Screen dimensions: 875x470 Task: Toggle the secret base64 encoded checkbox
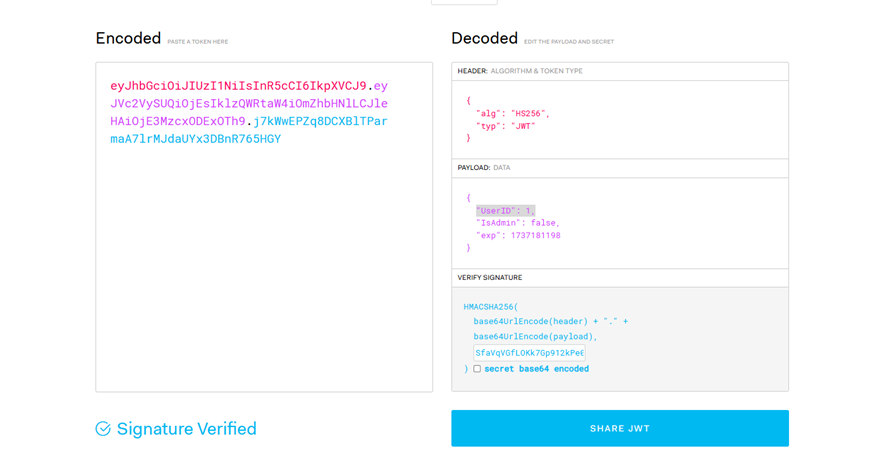pos(477,369)
